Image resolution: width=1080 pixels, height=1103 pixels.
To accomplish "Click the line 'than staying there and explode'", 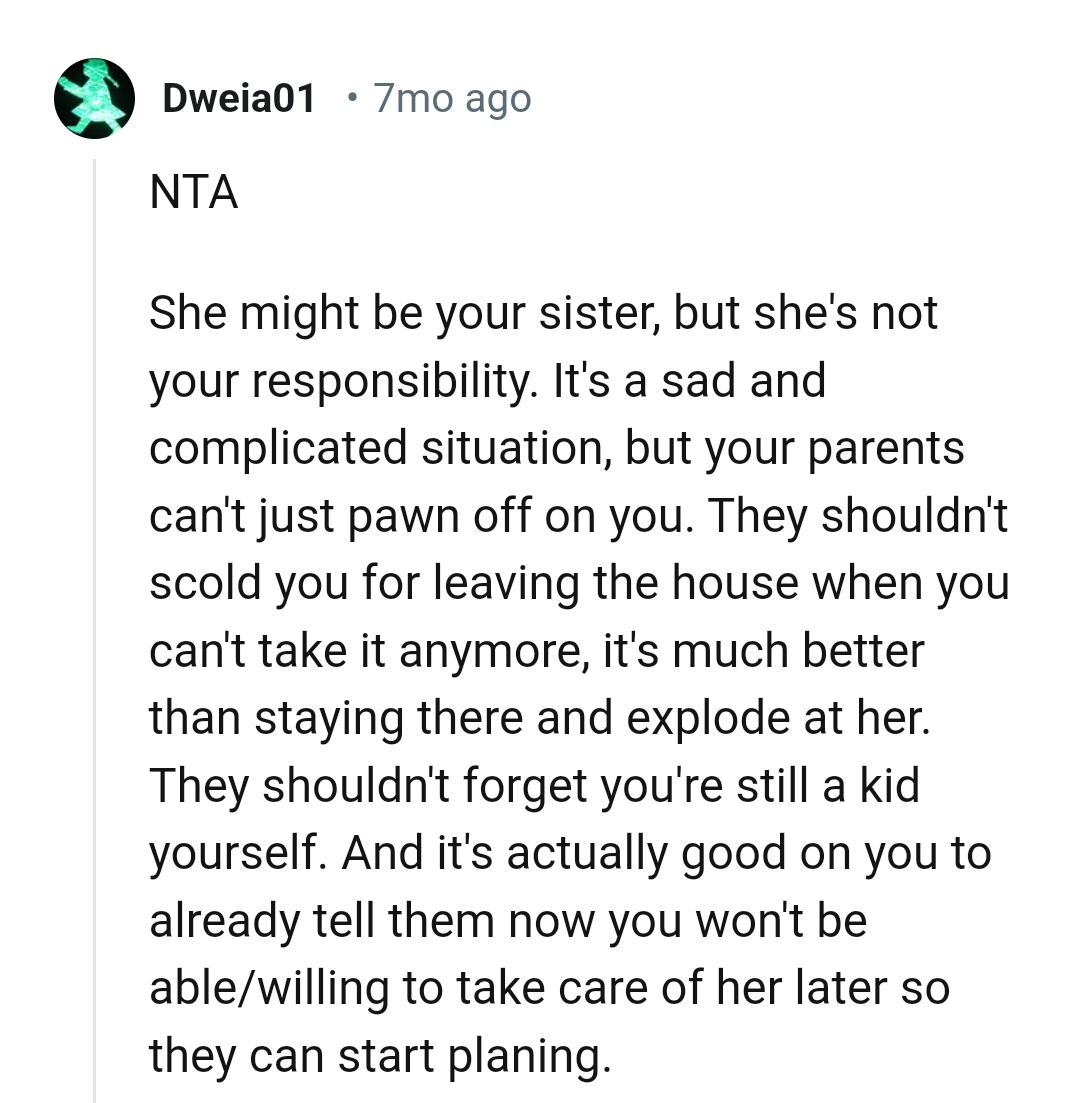I will click(x=539, y=718).
